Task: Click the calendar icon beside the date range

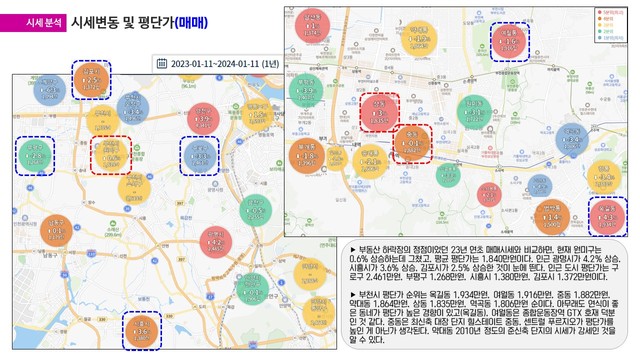Action: (x=162, y=64)
